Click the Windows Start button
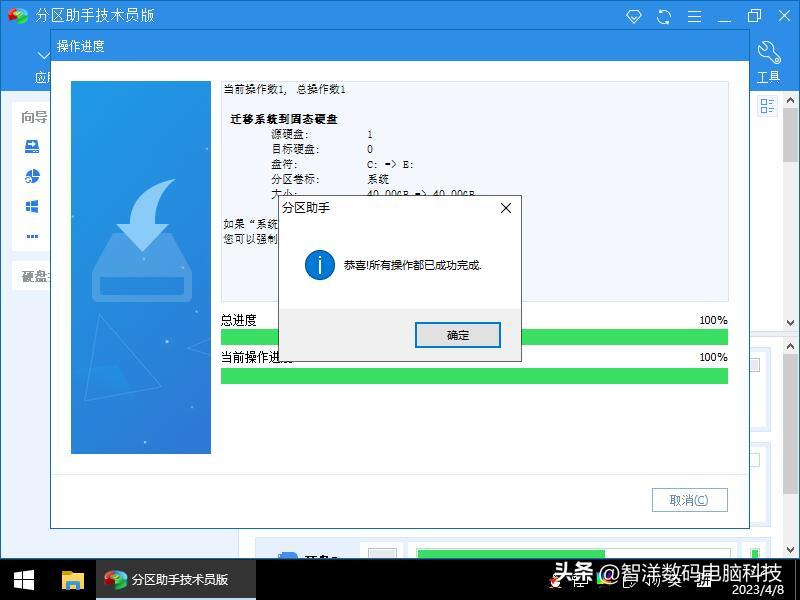 click(21, 578)
